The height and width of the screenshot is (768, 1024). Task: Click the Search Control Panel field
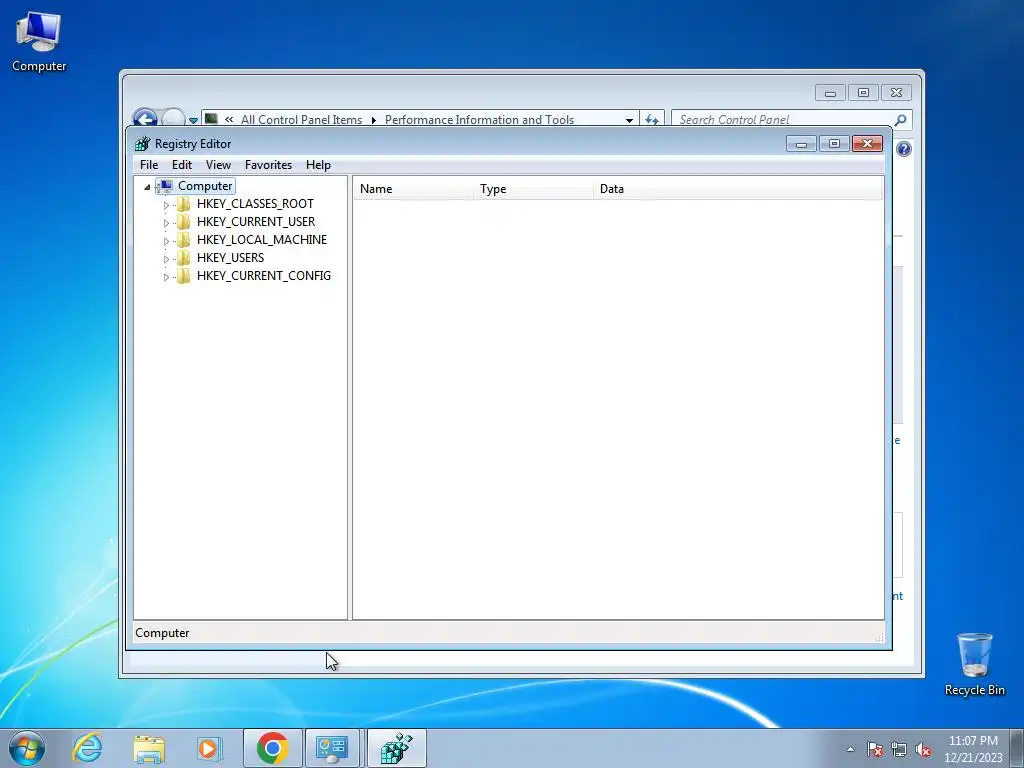coord(784,120)
